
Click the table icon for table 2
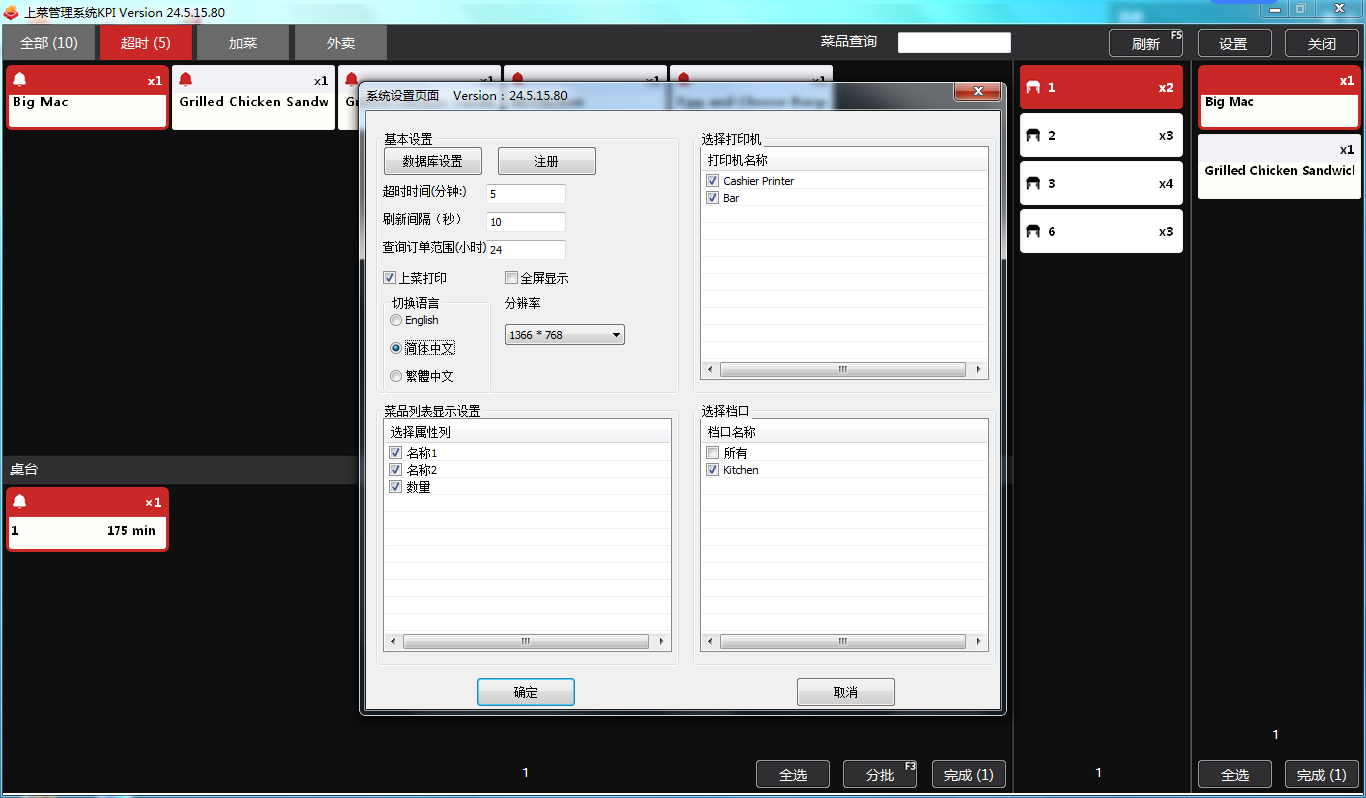(1033, 136)
